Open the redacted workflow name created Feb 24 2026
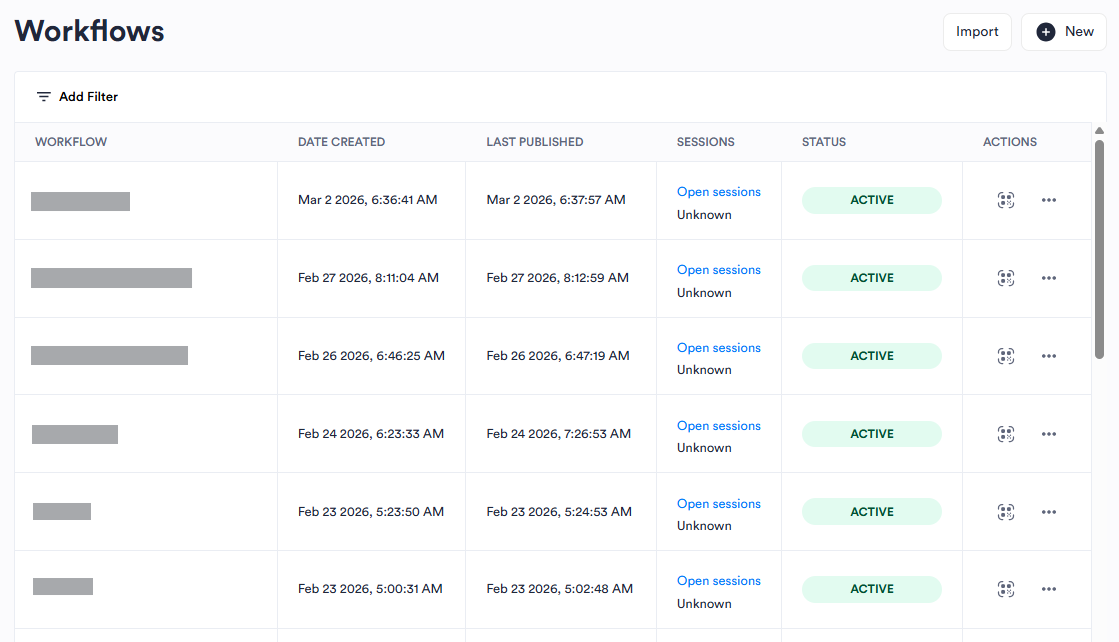Screen dimensions: 1119x642 [75, 434]
